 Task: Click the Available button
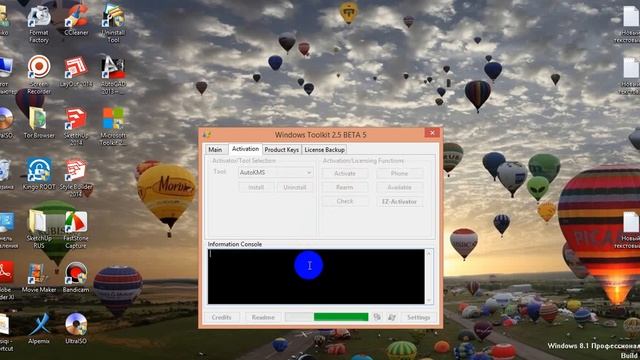tap(400, 187)
